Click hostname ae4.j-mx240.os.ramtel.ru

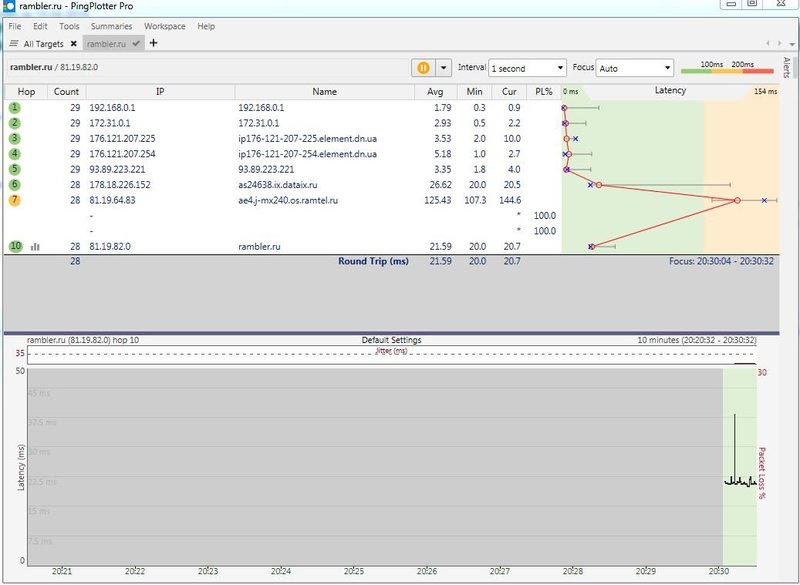click(x=288, y=200)
